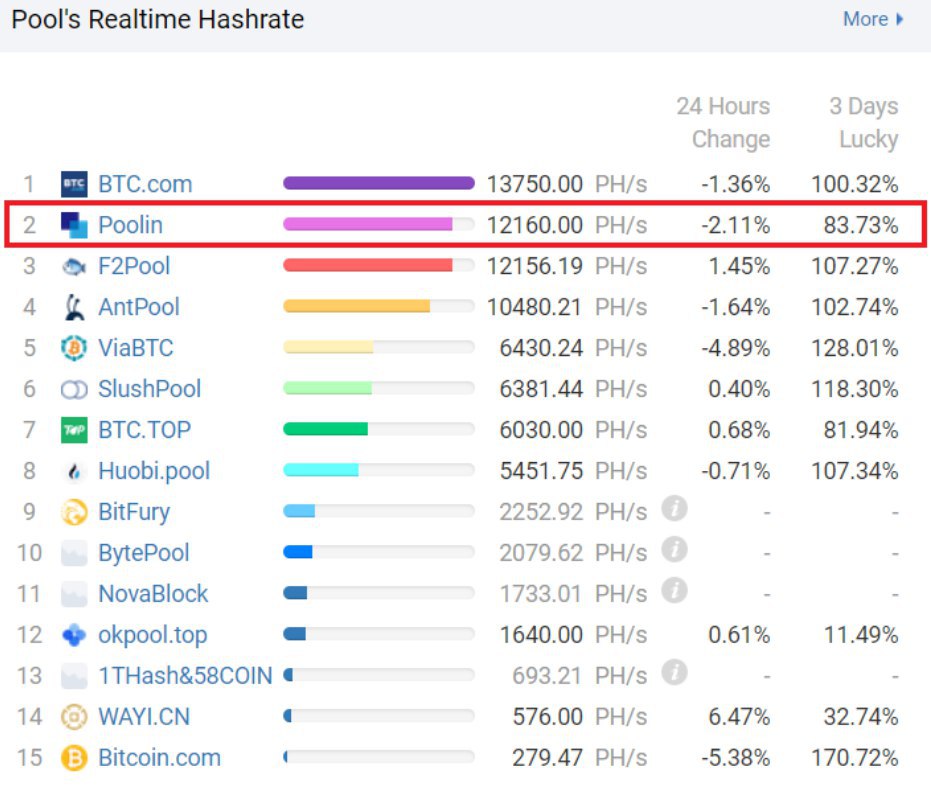931x797 pixels.
Task: Click the 12156.19 PH/s hashrate value
Action: (567, 266)
